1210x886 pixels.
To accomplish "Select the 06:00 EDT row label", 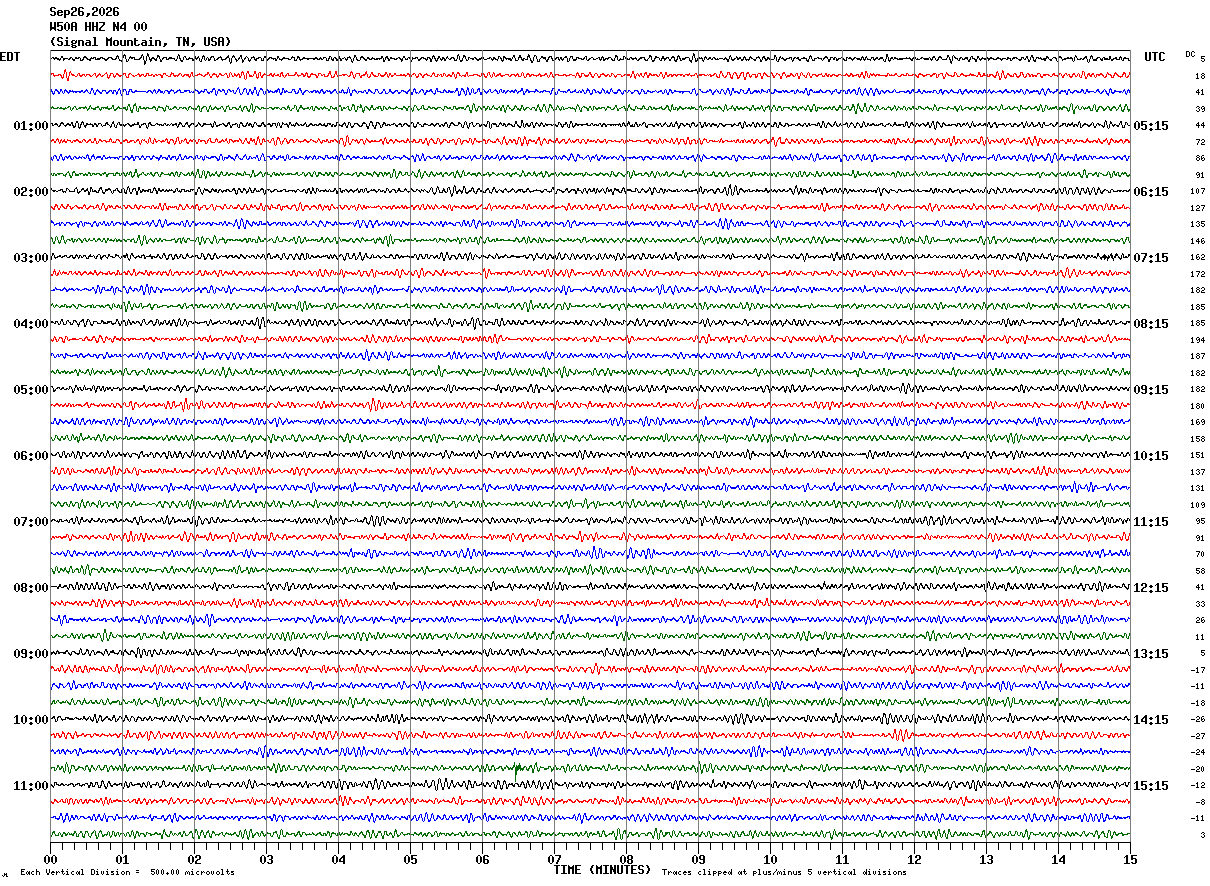I will (30, 456).
